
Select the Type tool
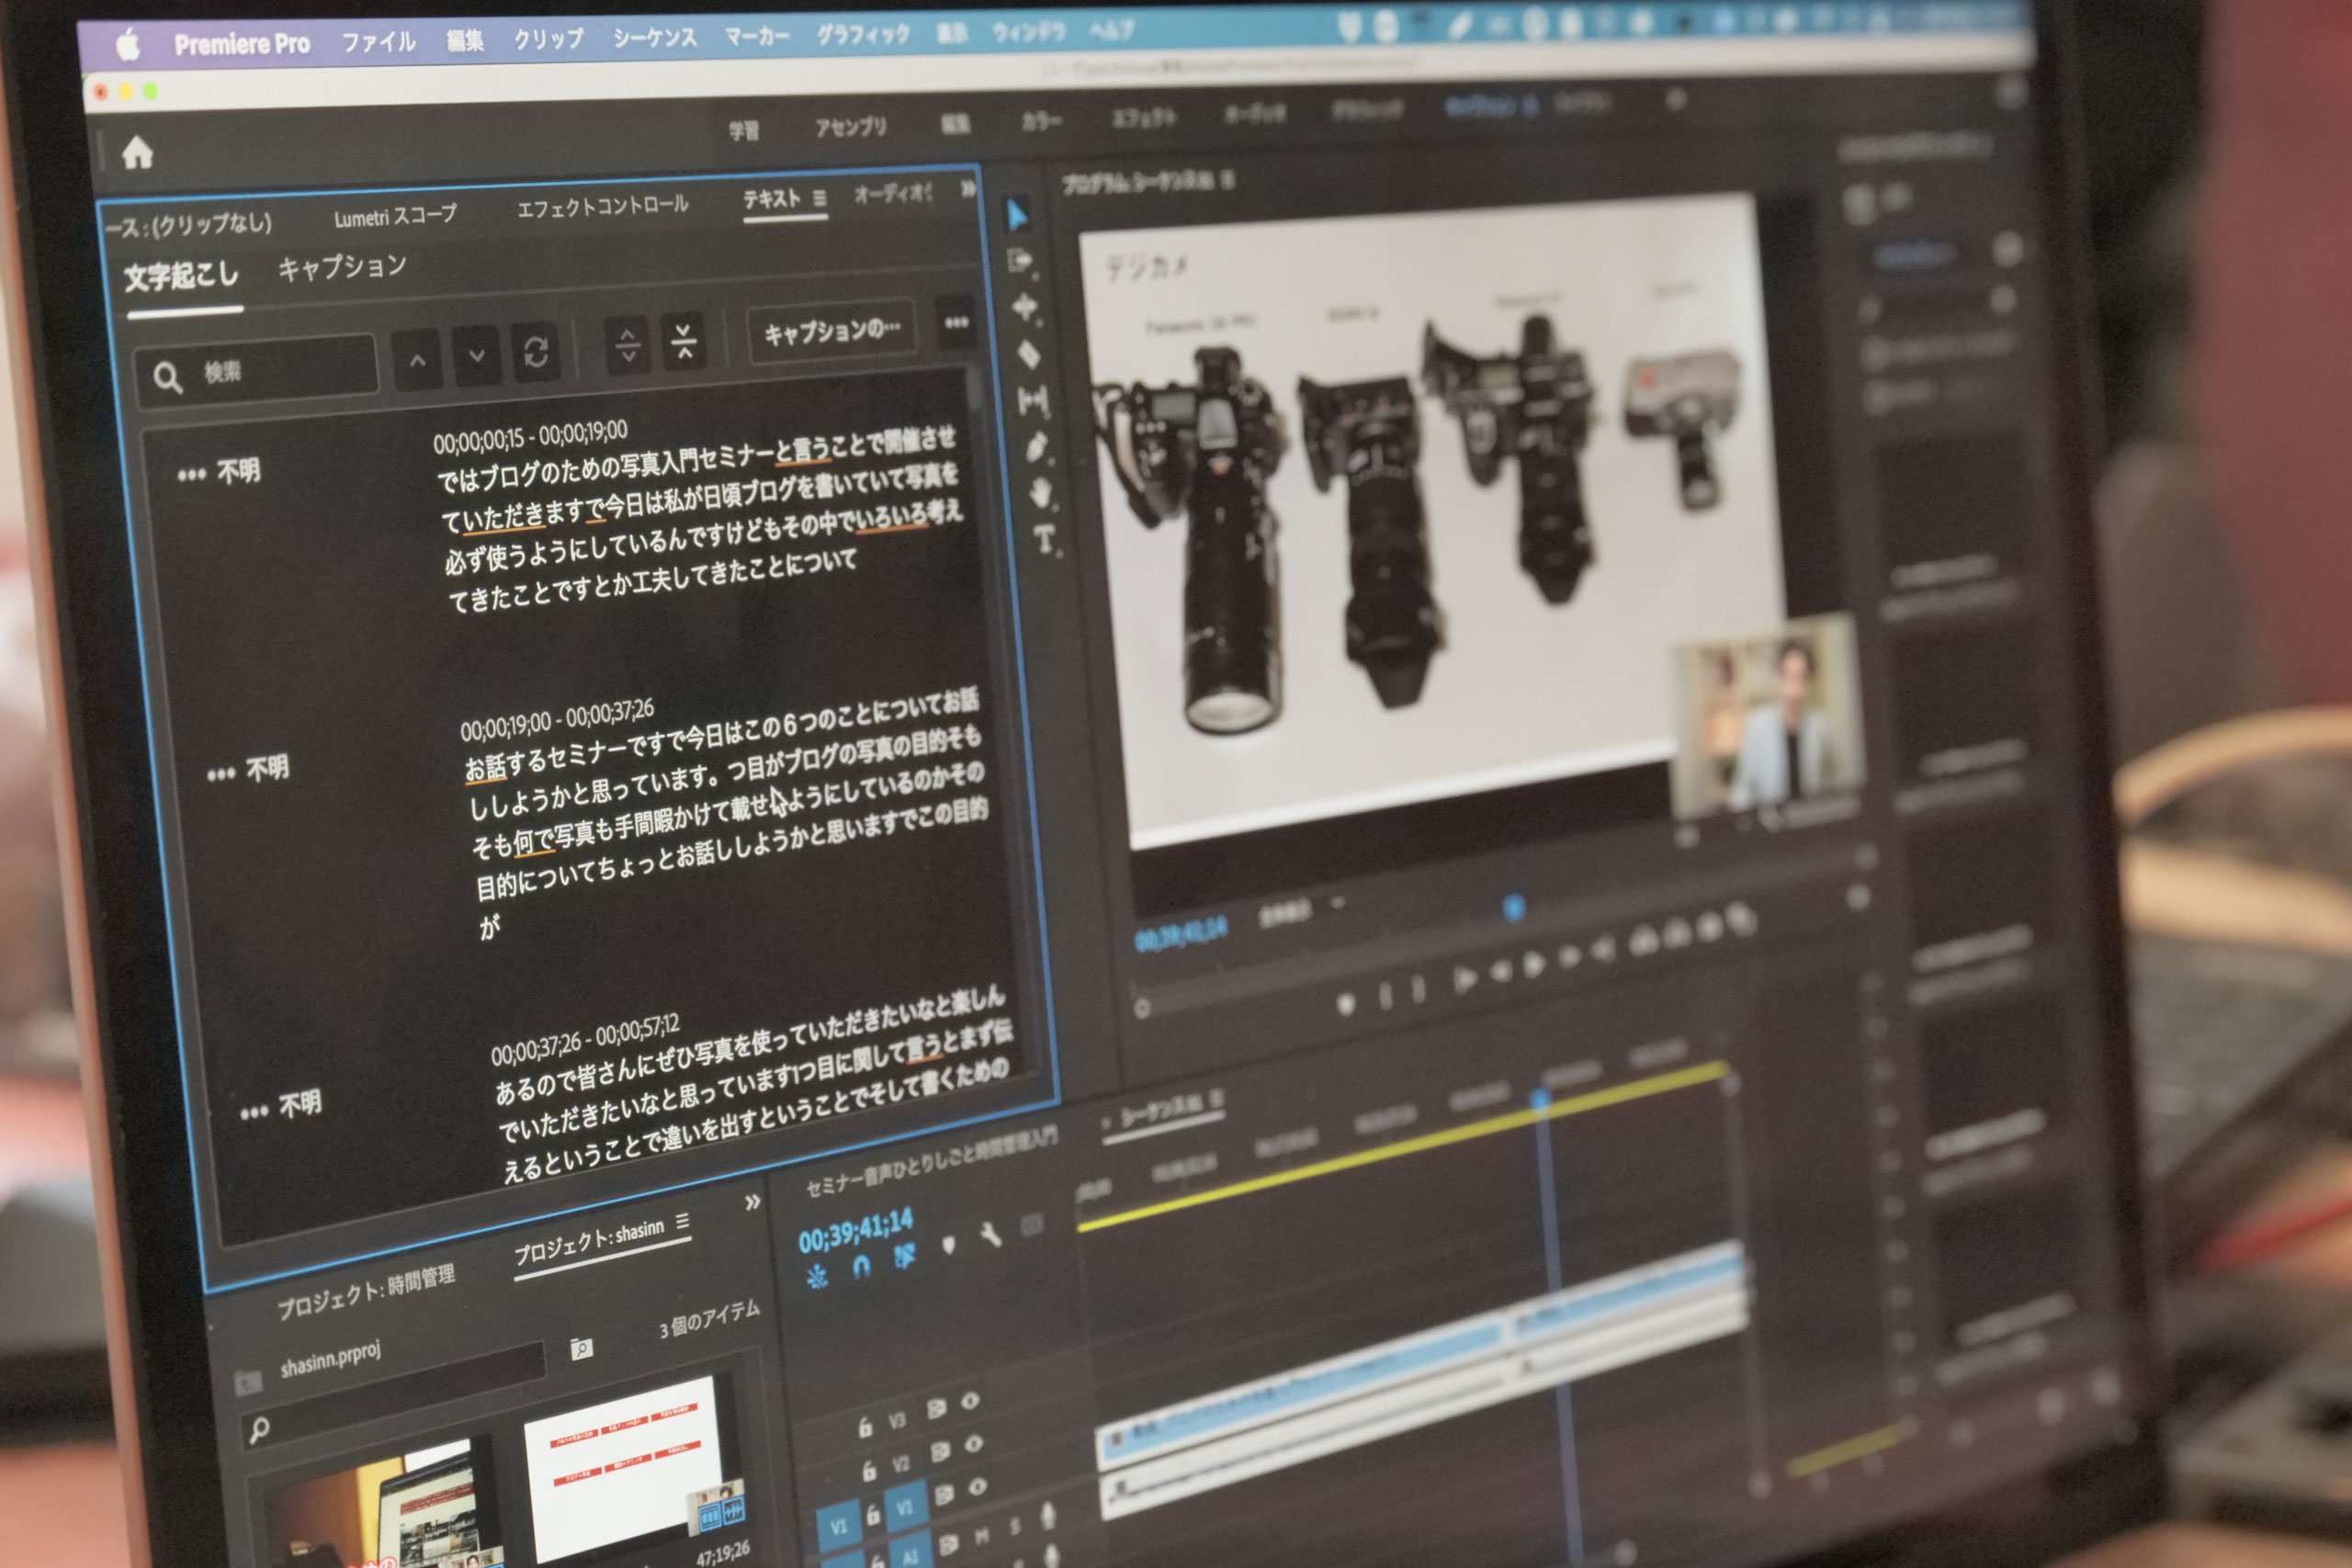point(1045,540)
